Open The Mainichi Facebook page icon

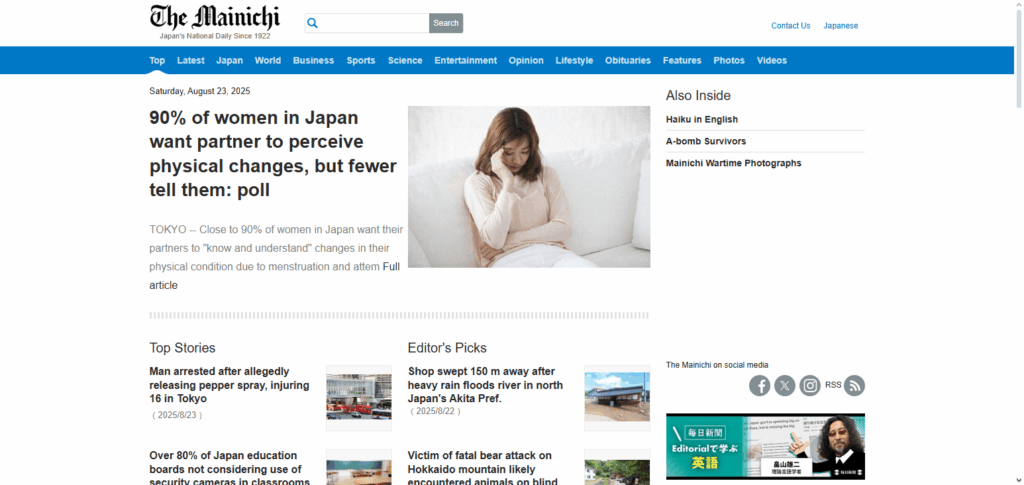760,385
